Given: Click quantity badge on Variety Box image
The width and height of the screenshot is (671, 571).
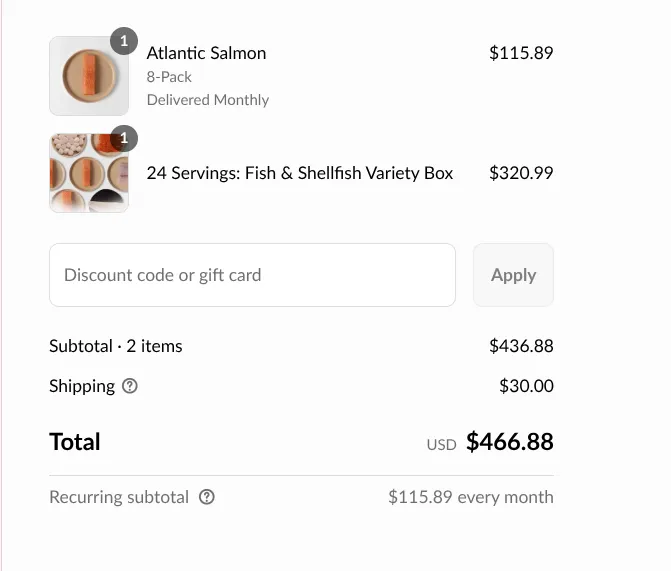Looking at the screenshot, I should pyautogui.click(x=123, y=138).
